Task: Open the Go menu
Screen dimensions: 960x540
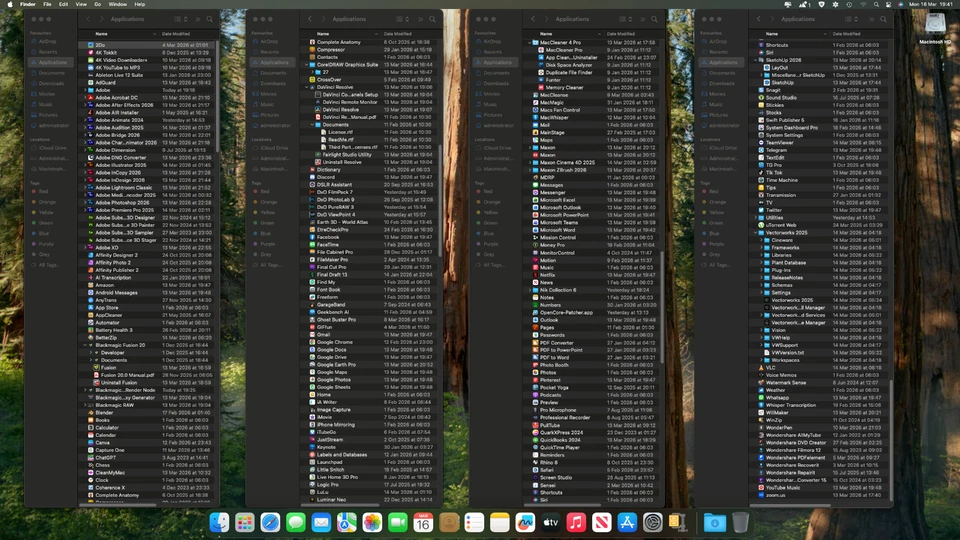Action: (x=97, y=4)
